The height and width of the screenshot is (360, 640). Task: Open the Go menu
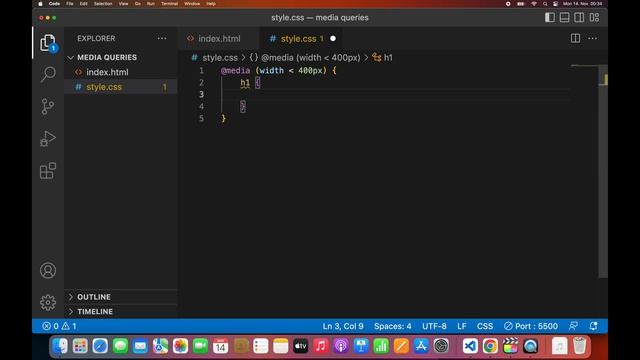[138, 4]
